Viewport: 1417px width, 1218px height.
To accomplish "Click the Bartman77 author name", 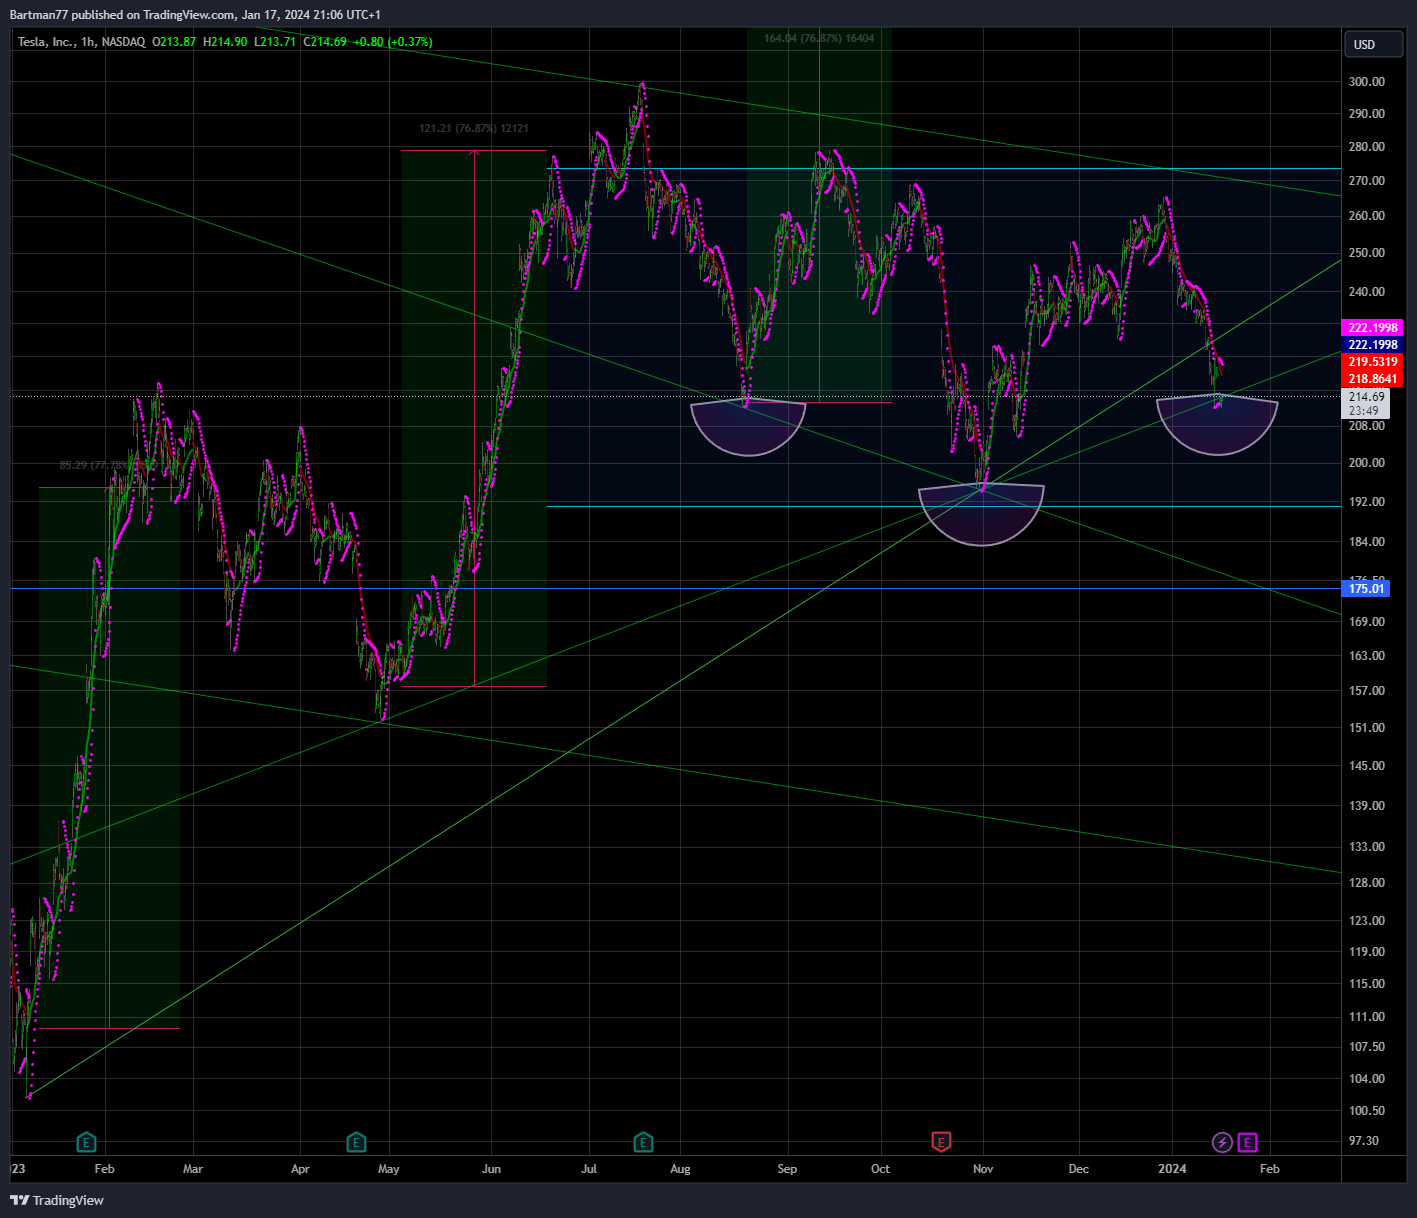I will click(38, 15).
